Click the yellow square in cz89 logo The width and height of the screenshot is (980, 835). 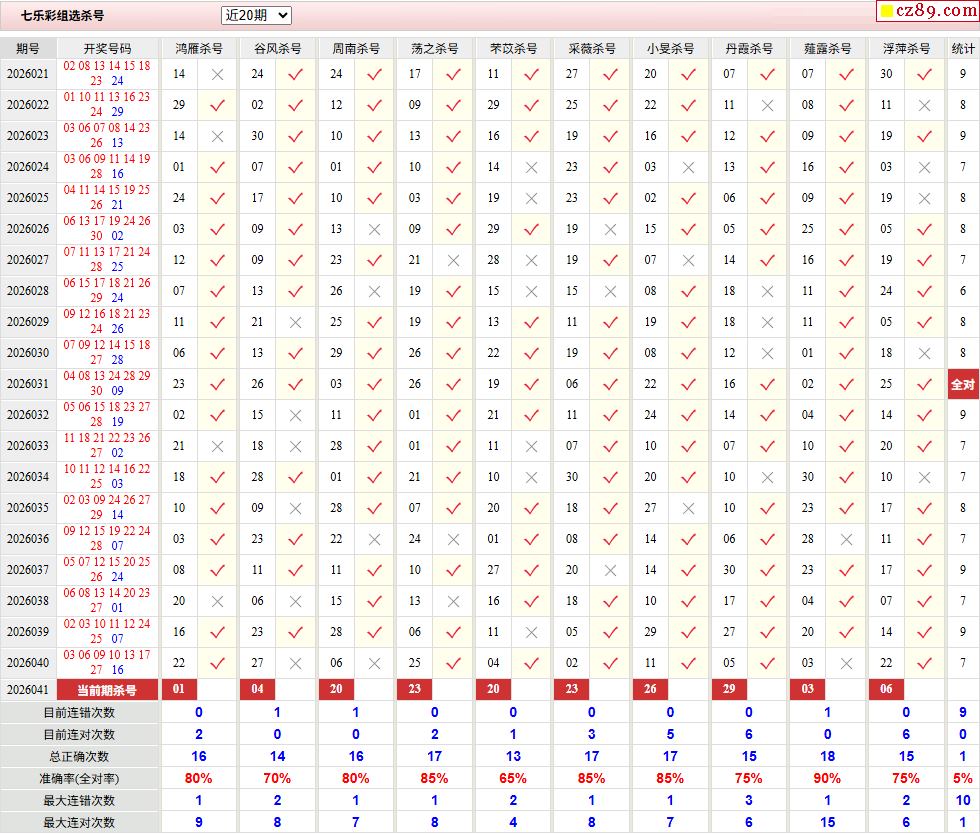(x=886, y=12)
